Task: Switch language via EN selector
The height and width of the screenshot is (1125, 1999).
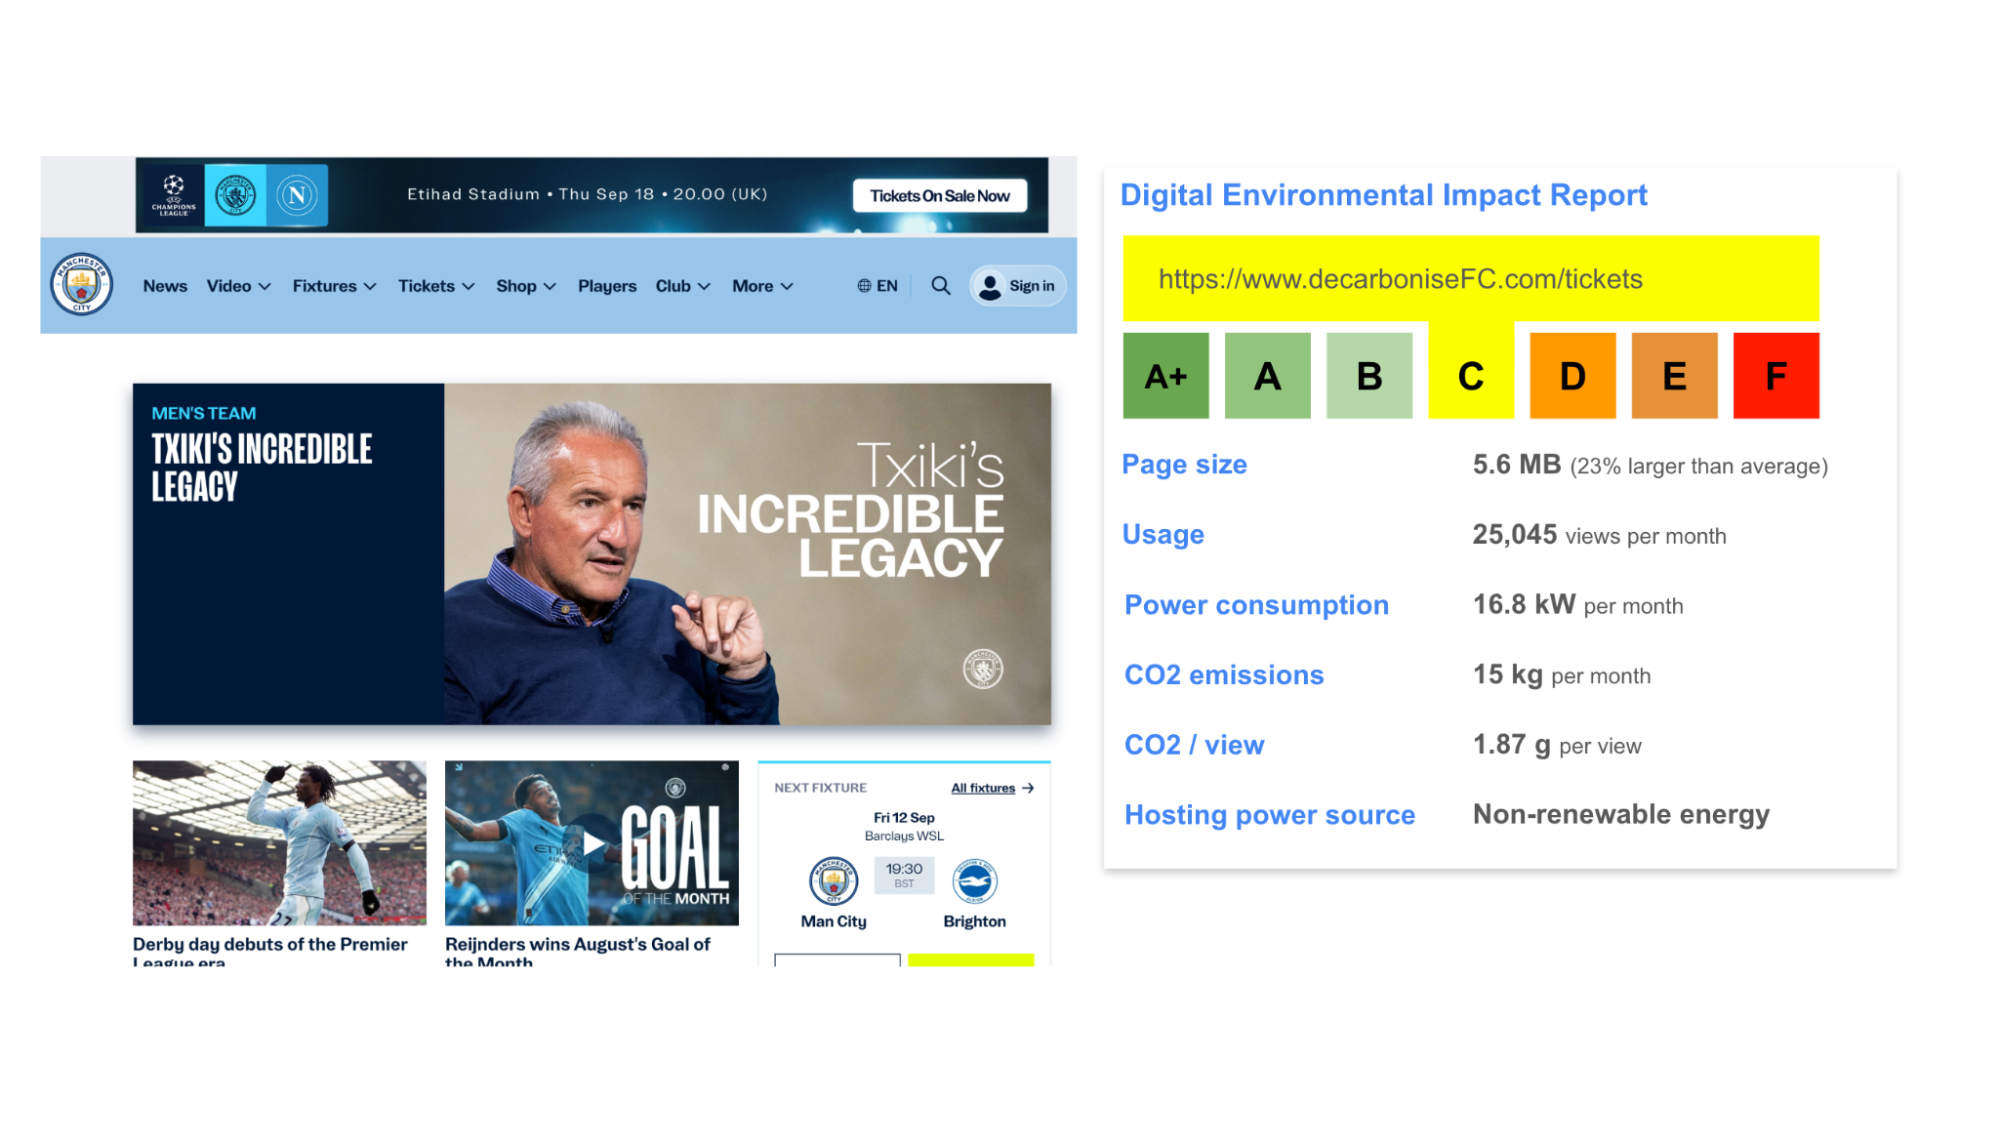Action: (877, 286)
